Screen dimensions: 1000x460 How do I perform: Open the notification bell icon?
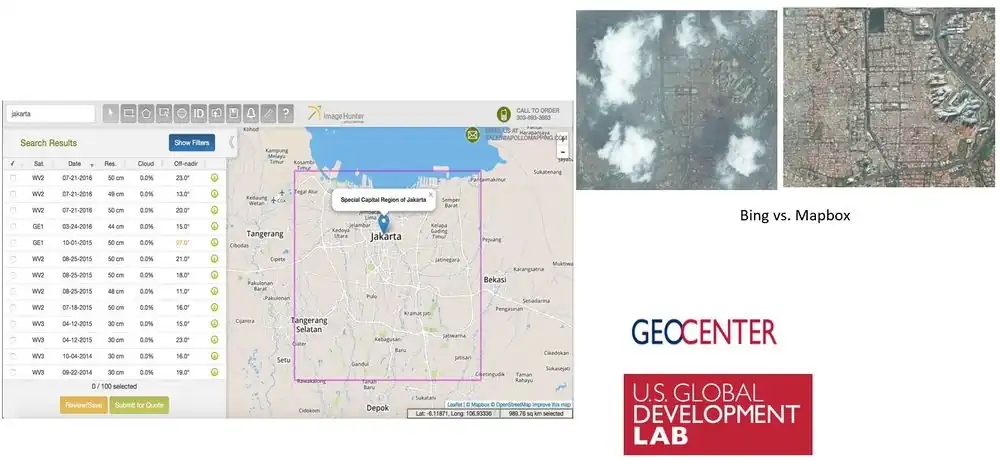click(250, 114)
